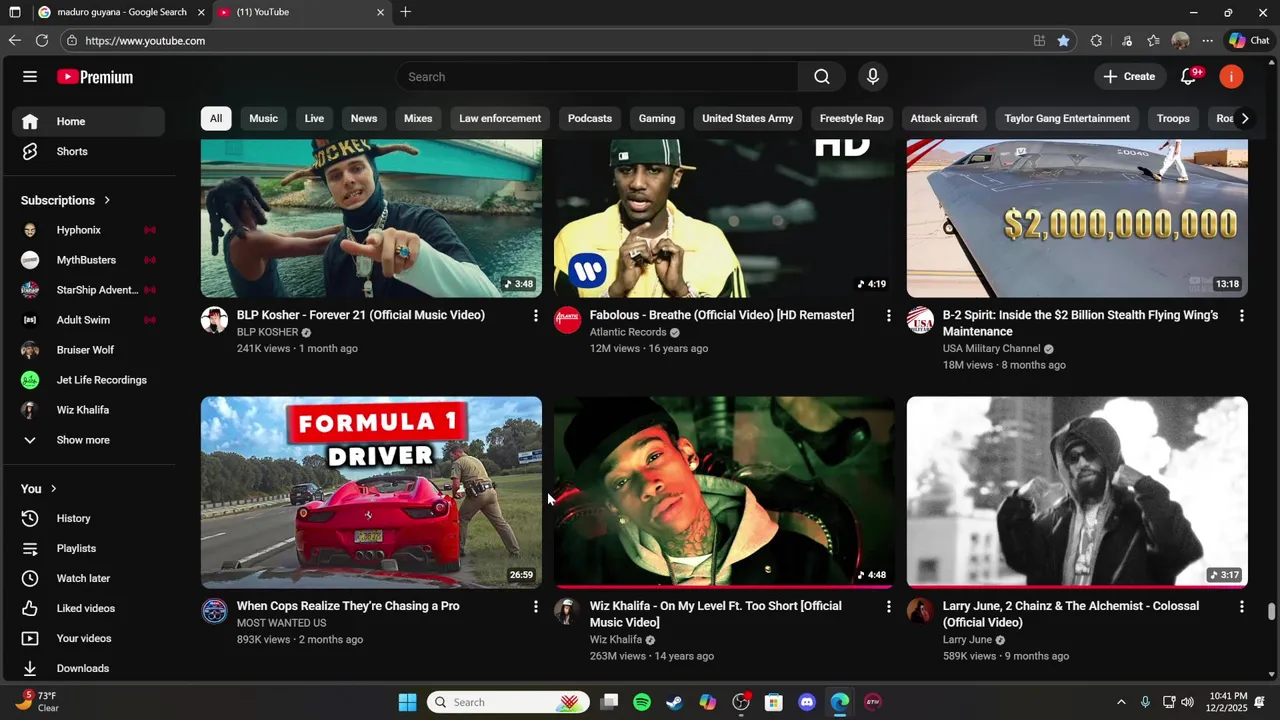This screenshot has height=720, width=1280.
Task: Play the Larry June Colossal thumbnail
Action: pos(1077,493)
